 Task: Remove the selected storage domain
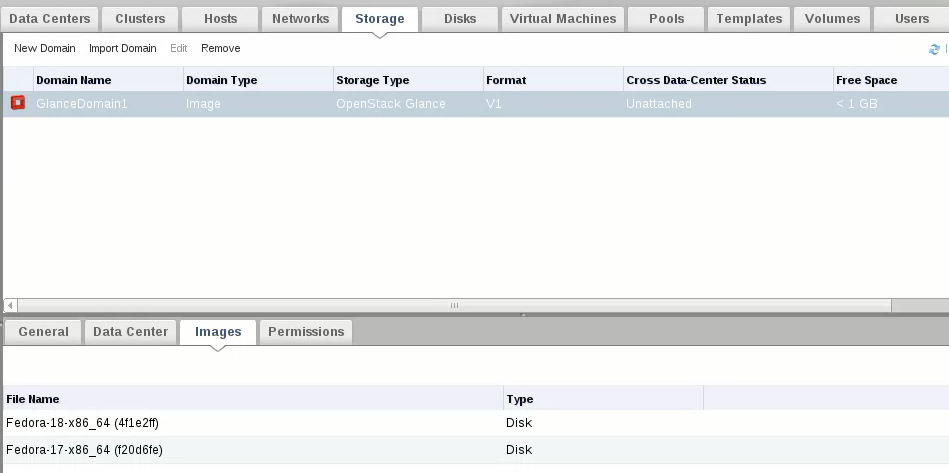coord(220,48)
